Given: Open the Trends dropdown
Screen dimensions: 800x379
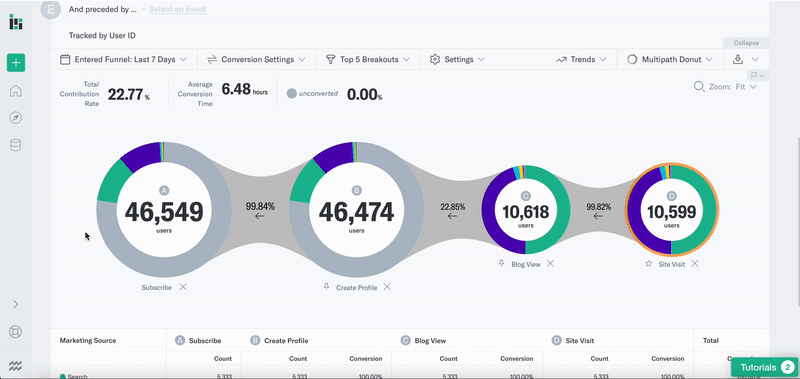Looking at the screenshot, I should [581, 60].
